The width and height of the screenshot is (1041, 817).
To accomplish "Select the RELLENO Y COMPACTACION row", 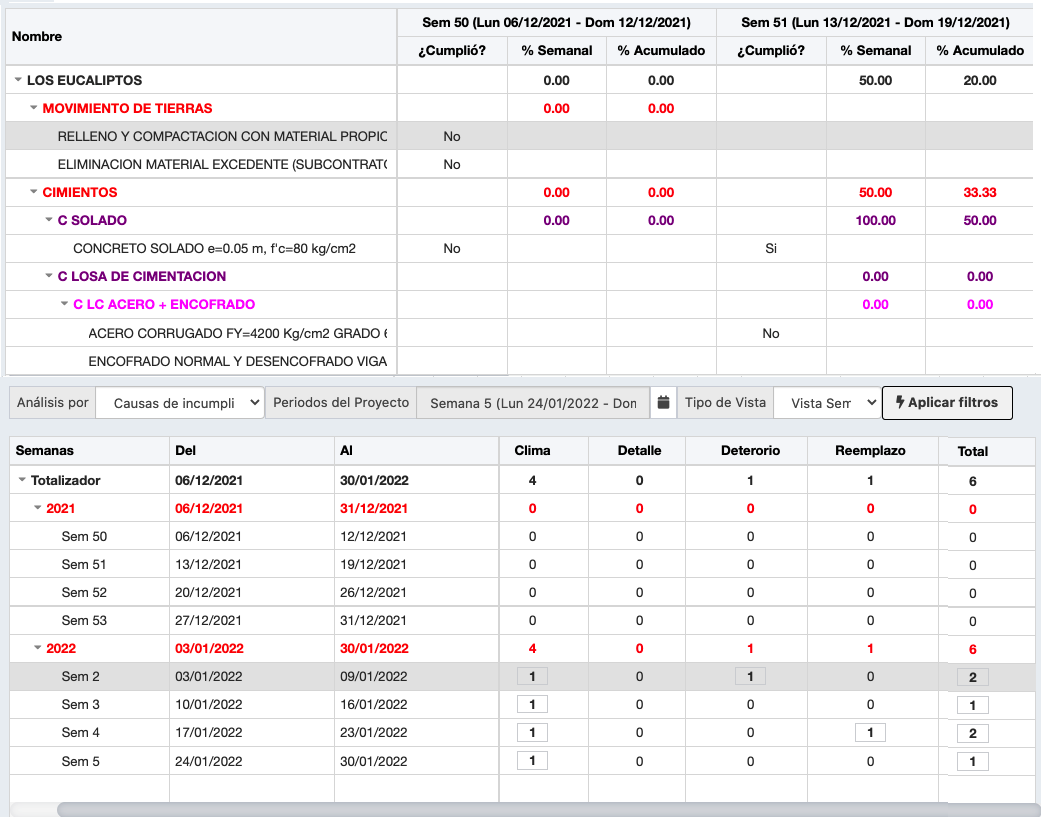I will click(519, 136).
